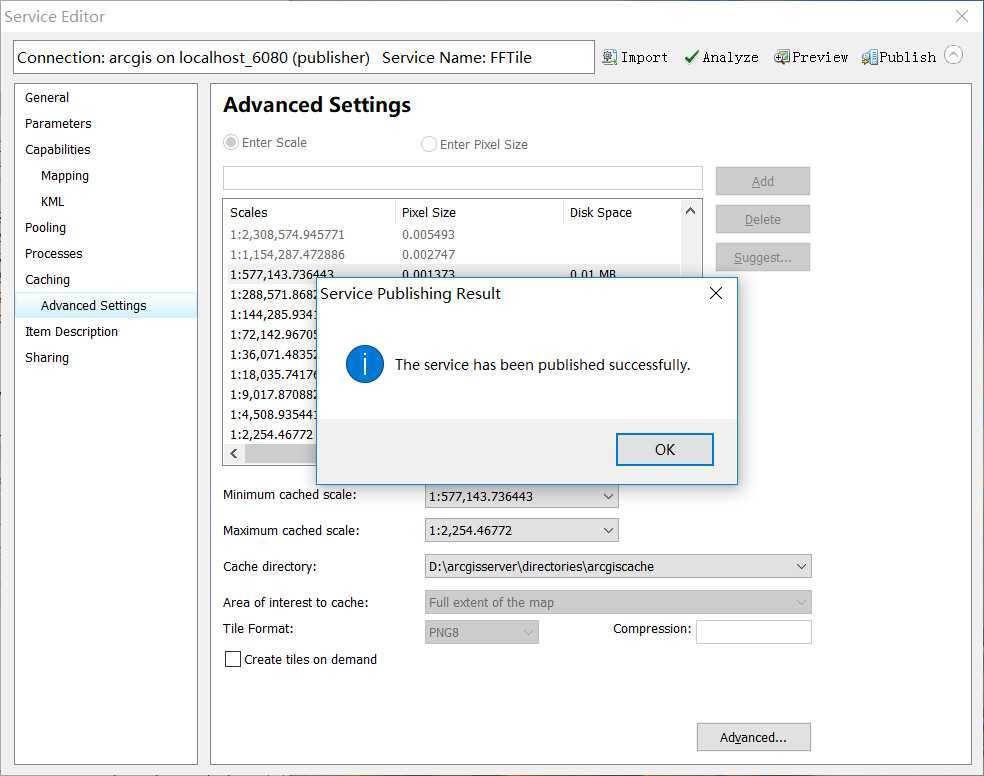Run Analyze from the toolbar

tap(721, 57)
